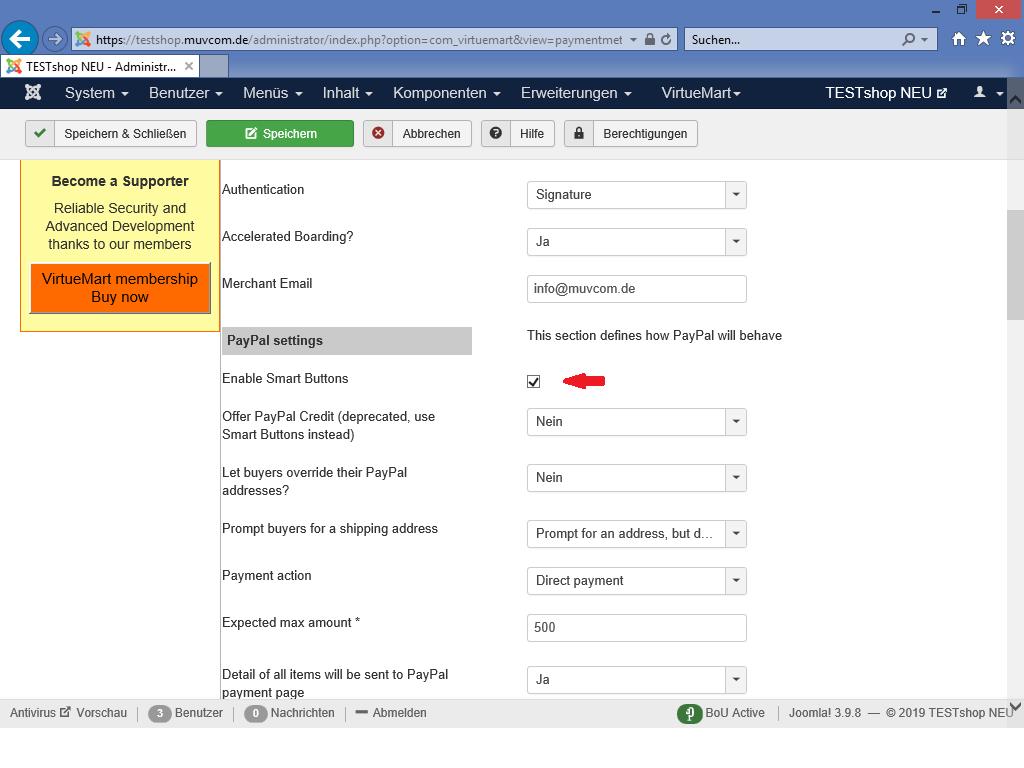Click the browser back arrow button
Screen dimensions: 1024x768
pos(21,39)
